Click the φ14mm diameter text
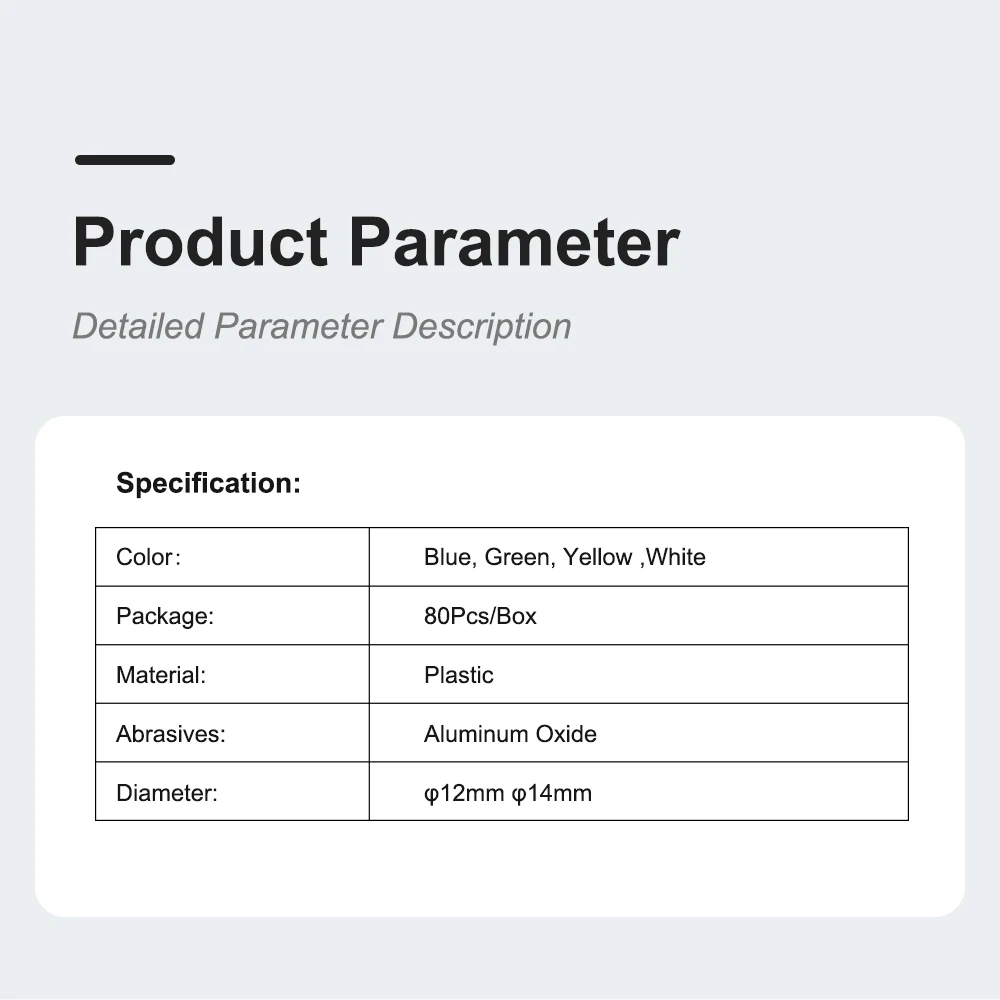This screenshot has width=1000, height=1000. pyautogui.click(x=552, y=793)
